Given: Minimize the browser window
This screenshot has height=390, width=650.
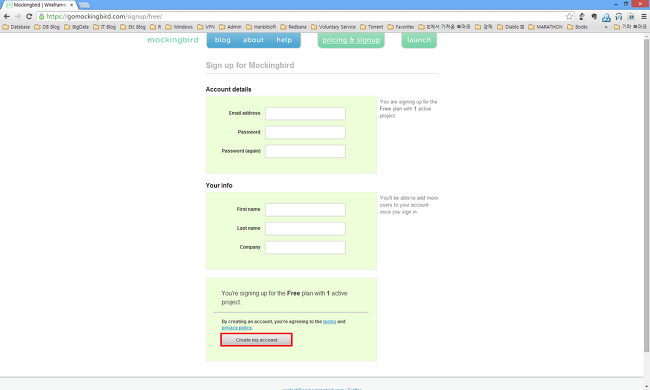Looking at the screenshot, I should 616,4.
